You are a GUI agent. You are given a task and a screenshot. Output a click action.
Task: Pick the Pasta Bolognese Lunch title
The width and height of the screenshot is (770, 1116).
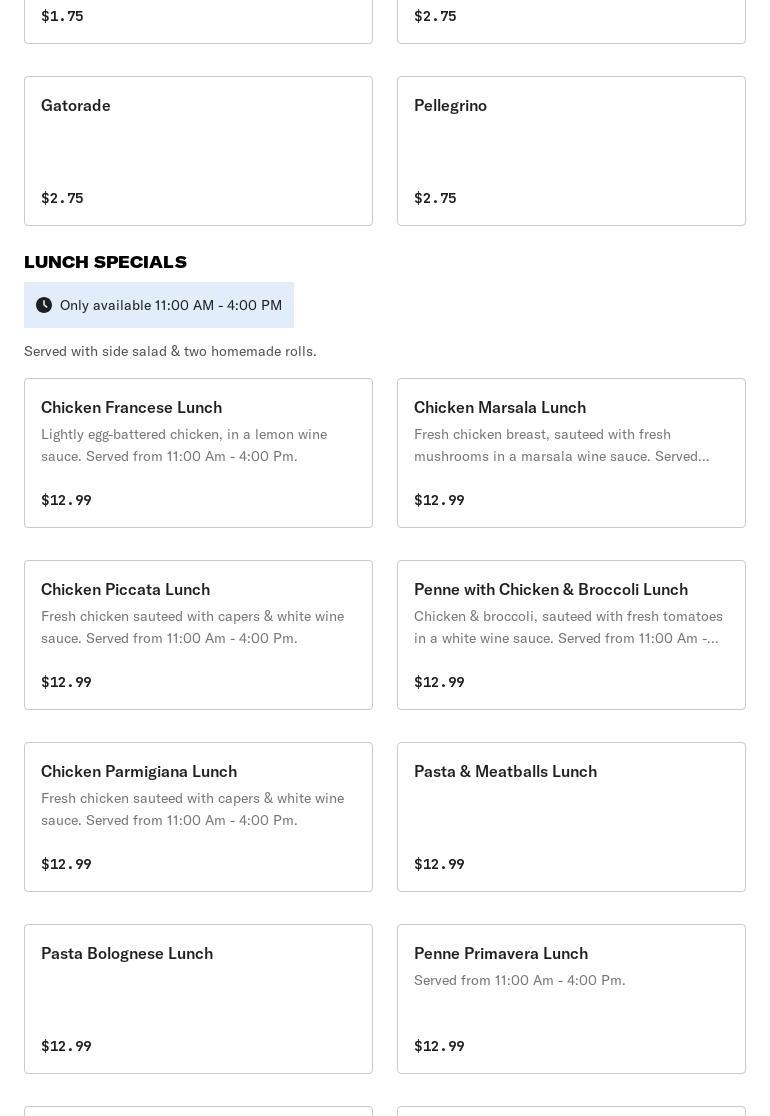(x=127, y=953)
